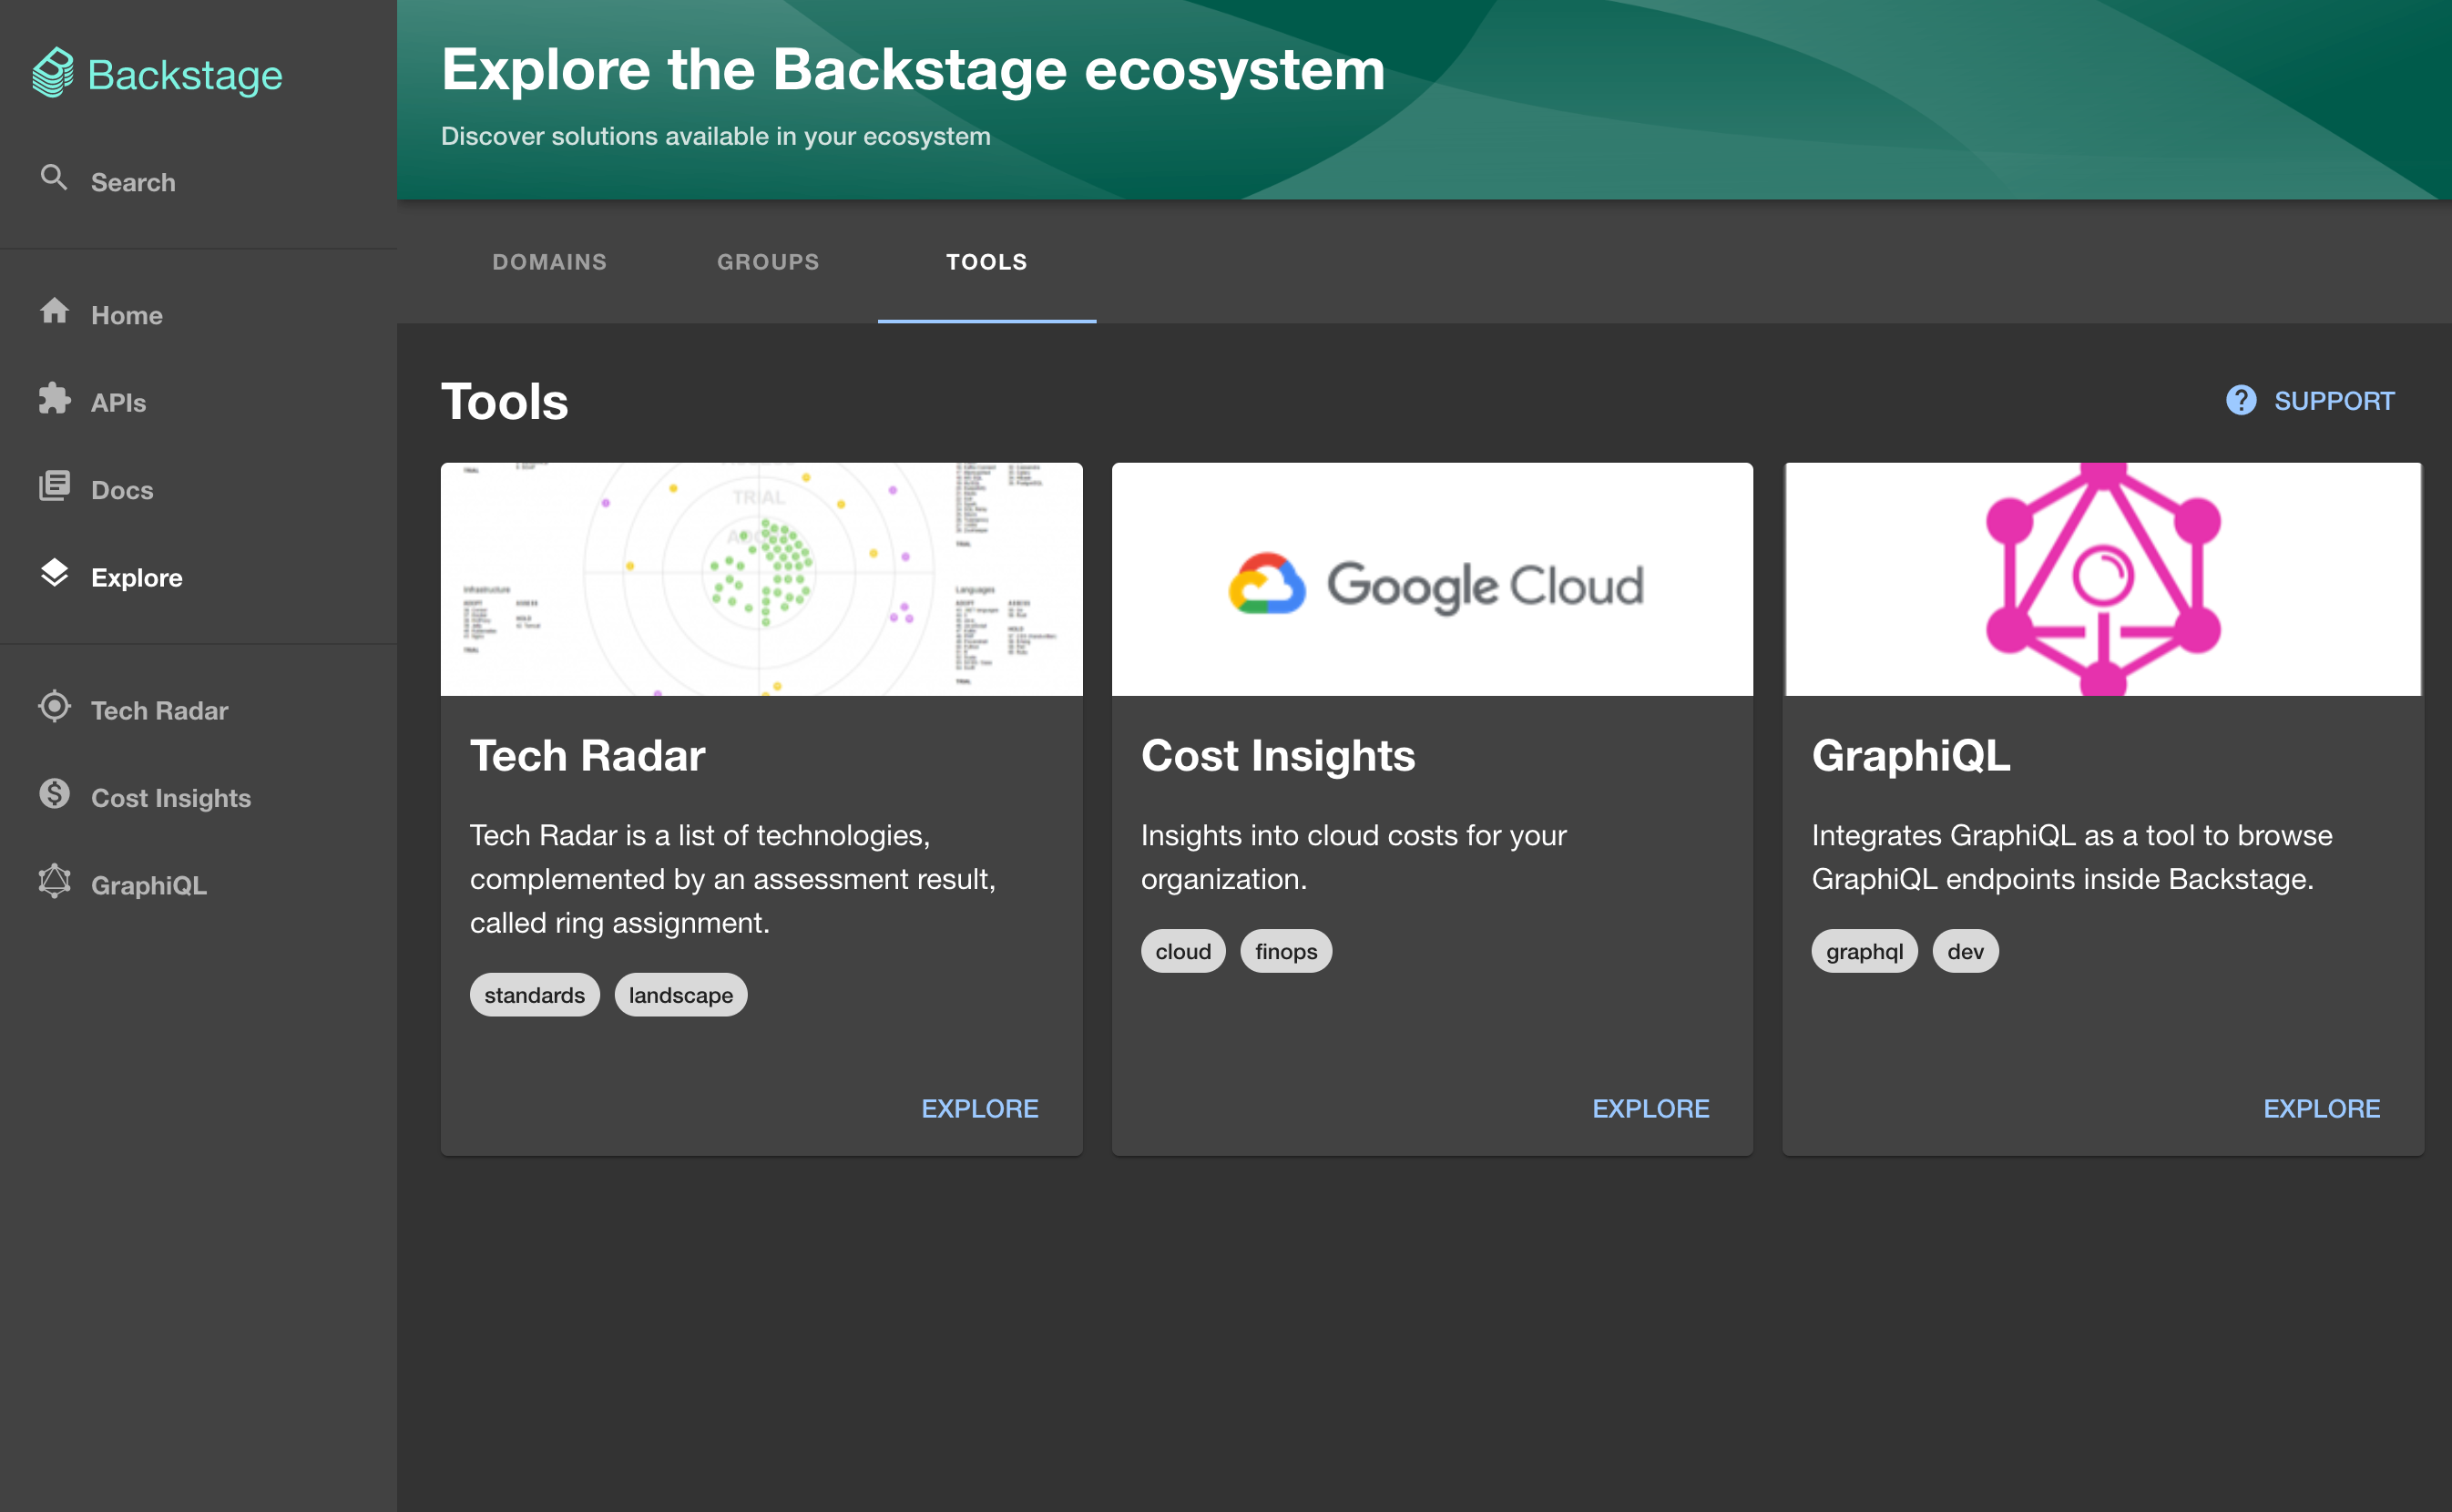Open the Docs sidebar item
2452x1512 pixels.
[x=122, y=490]
